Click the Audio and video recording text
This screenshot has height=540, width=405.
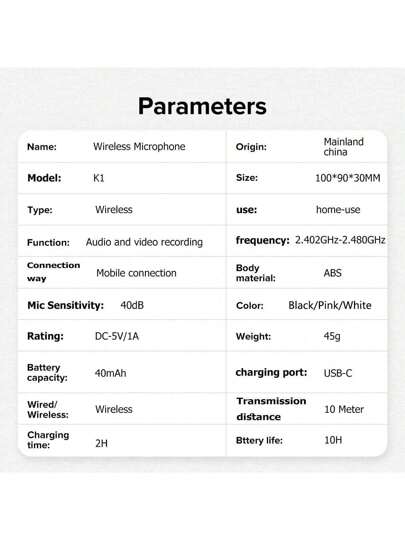coord(144,242)
